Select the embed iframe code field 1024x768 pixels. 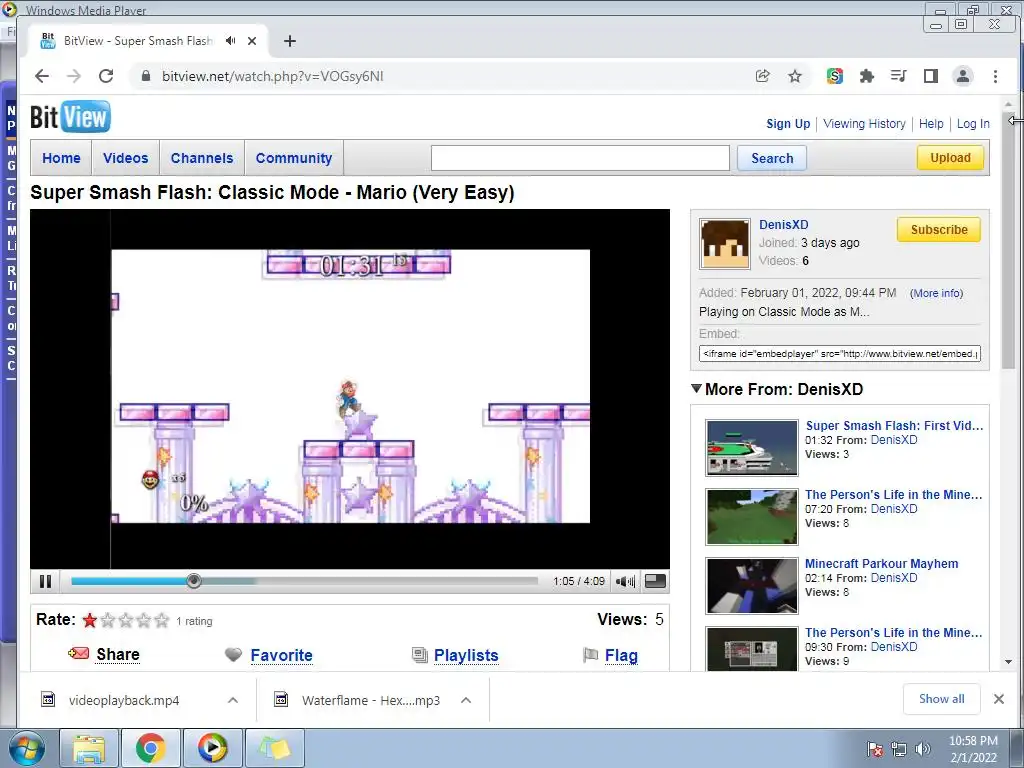(x=839, y=353)
